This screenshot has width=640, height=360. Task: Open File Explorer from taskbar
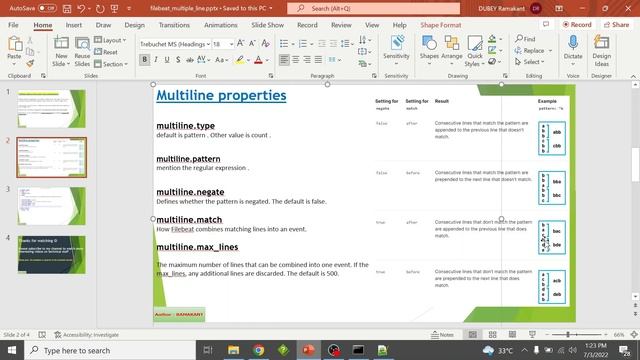[233, 350]
